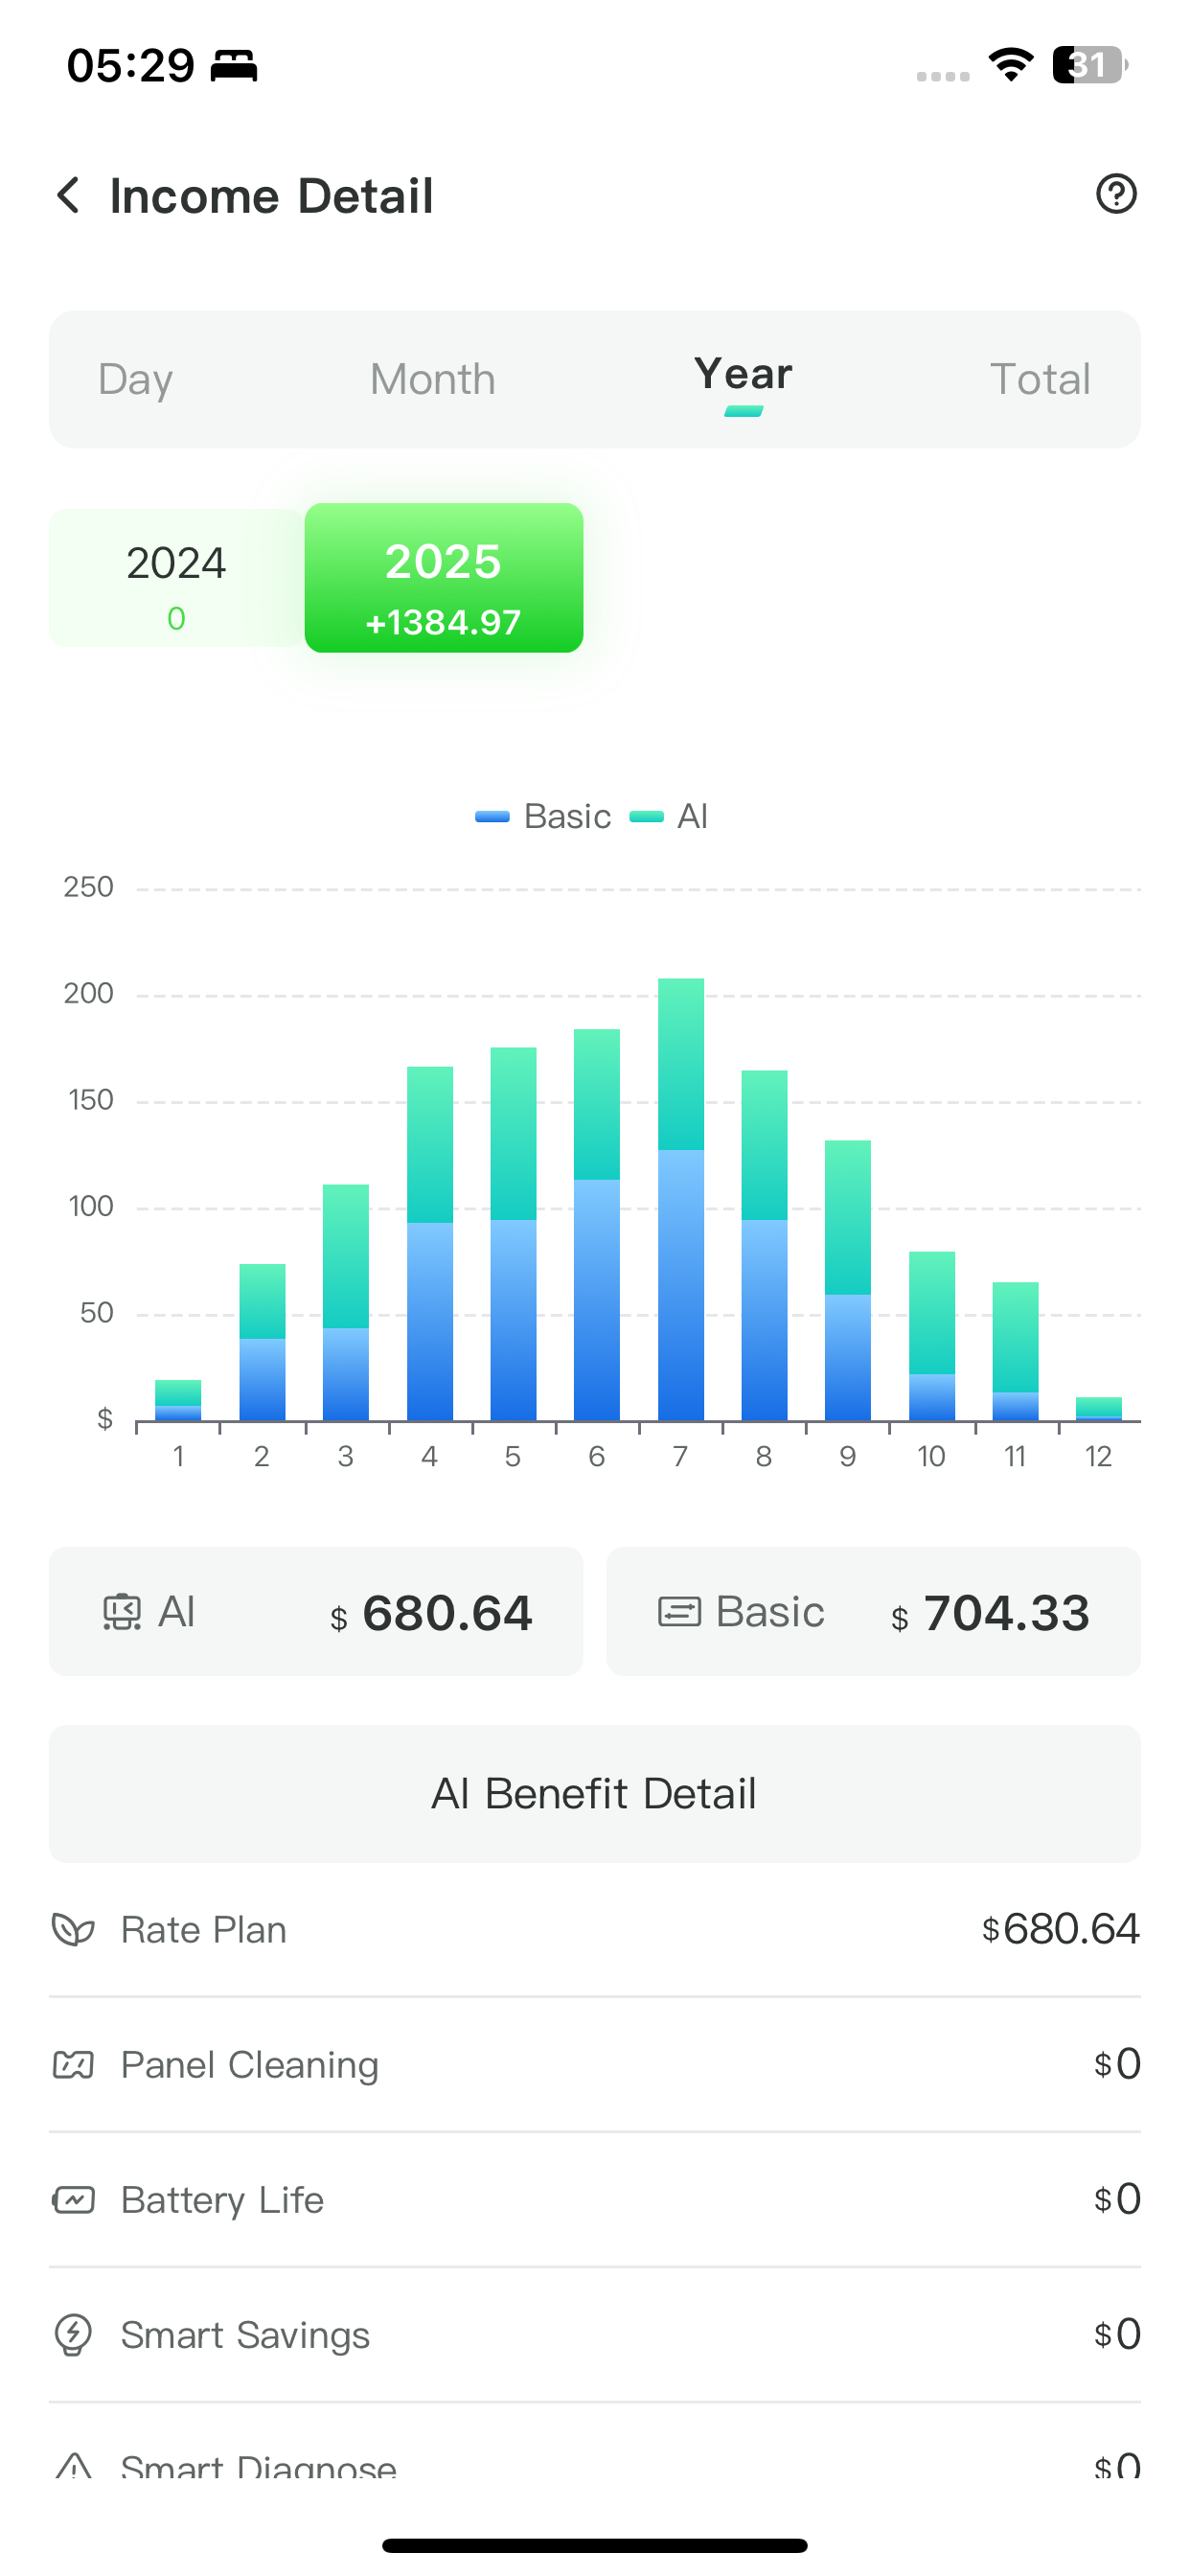Image resolution: width=1190 pixels, height=2576 pixels.
Task: Tap the Smart Savings lightning icon
Action: point(73,2335)
